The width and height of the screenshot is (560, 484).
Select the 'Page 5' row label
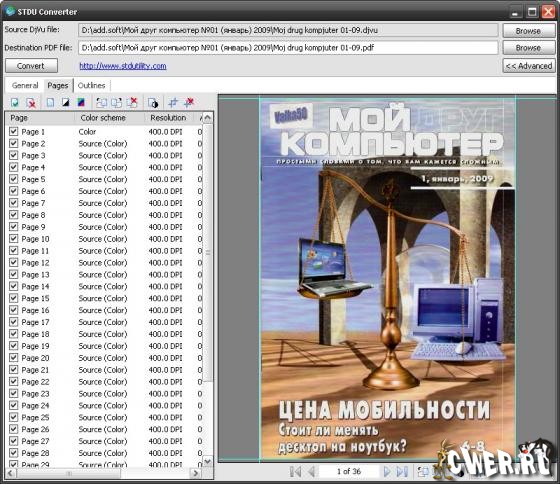(x=33, y=179)
